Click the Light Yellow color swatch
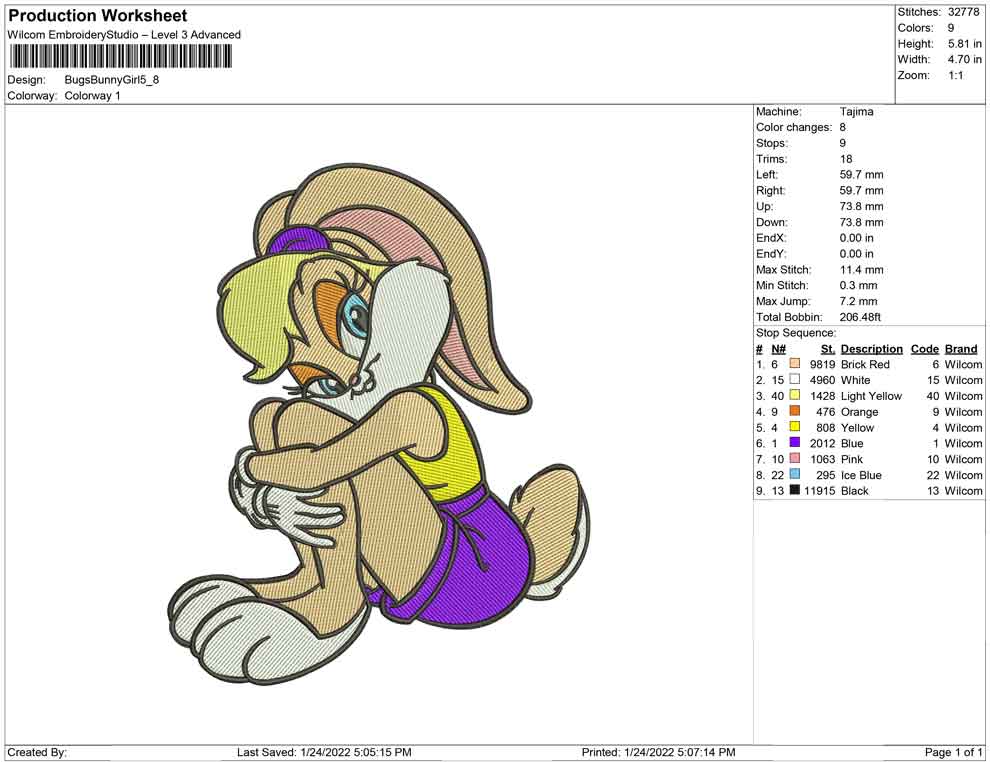The width and height of the screenshot is (990, 762). (795, 395)
